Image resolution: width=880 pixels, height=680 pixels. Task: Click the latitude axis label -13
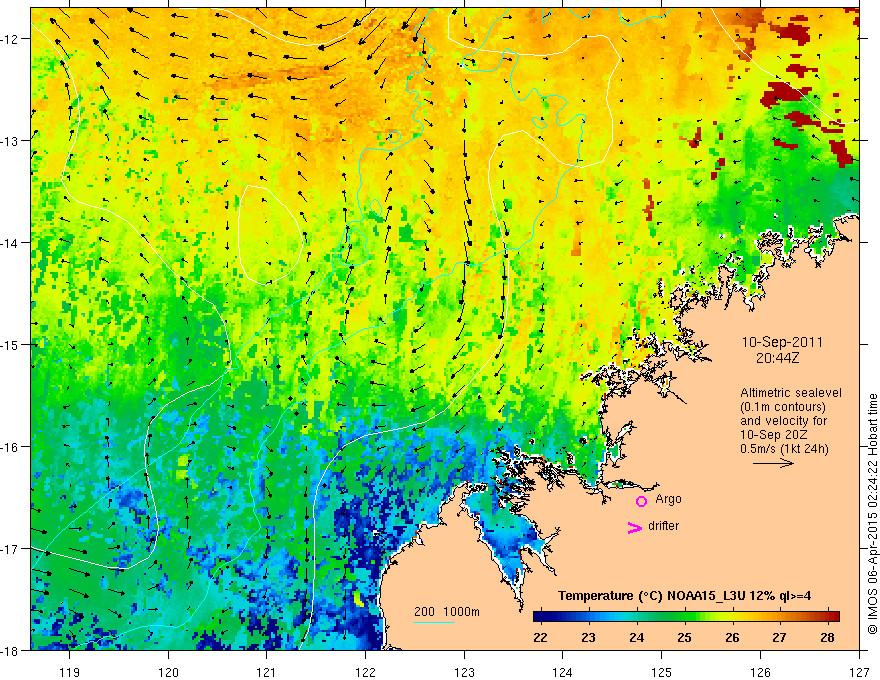[10, 141]
